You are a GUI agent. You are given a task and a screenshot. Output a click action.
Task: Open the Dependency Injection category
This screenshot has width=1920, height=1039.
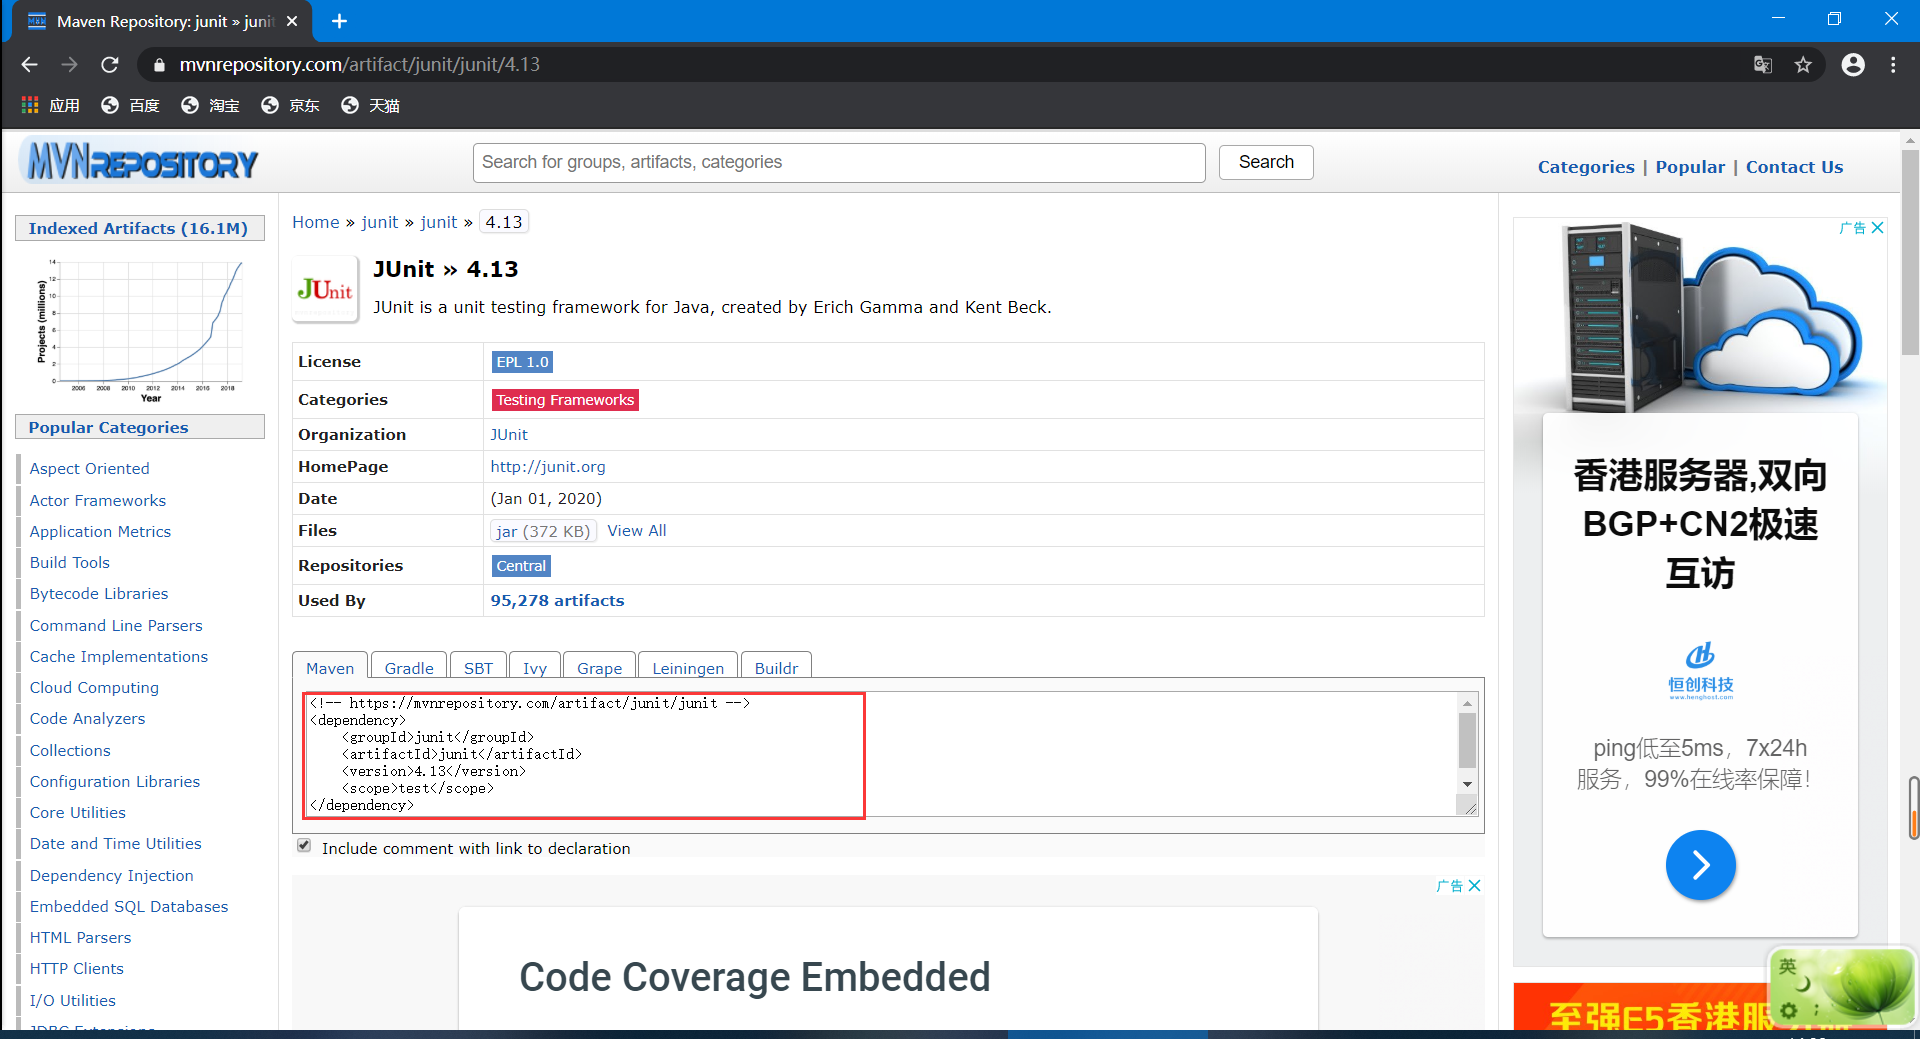[x=112, y=875]
